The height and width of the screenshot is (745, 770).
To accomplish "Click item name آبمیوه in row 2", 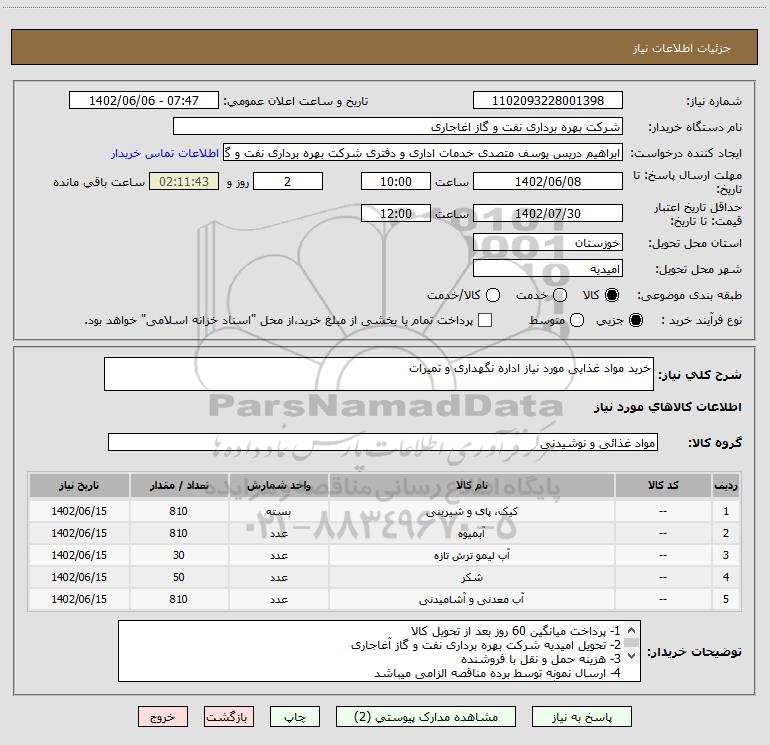I will 471,533.
